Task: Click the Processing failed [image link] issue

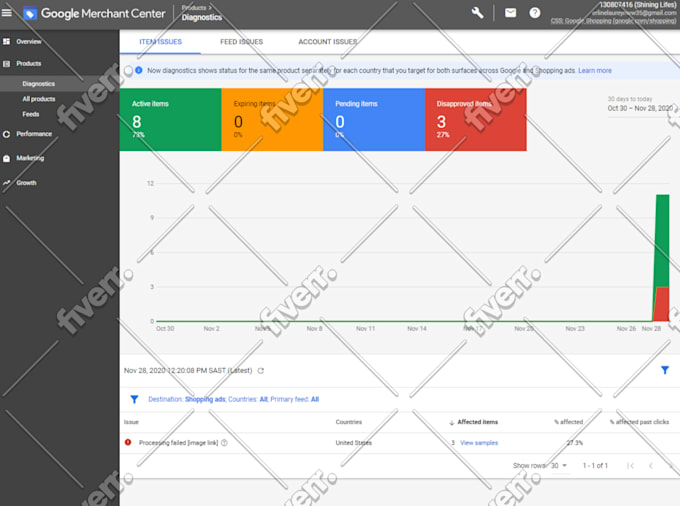Action: click(x=178, y=443)
